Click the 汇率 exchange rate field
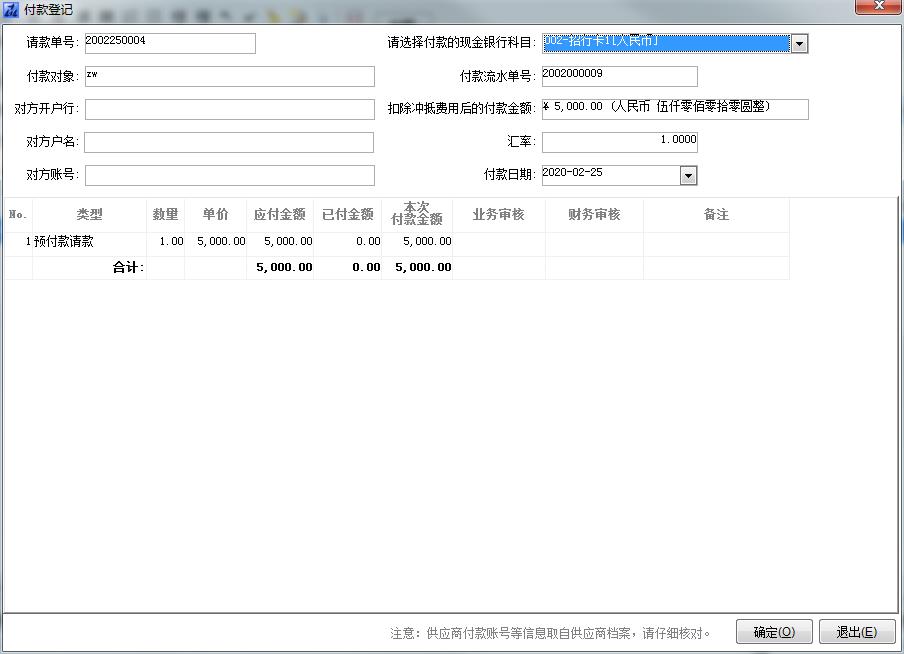 [x=619, y=142]
